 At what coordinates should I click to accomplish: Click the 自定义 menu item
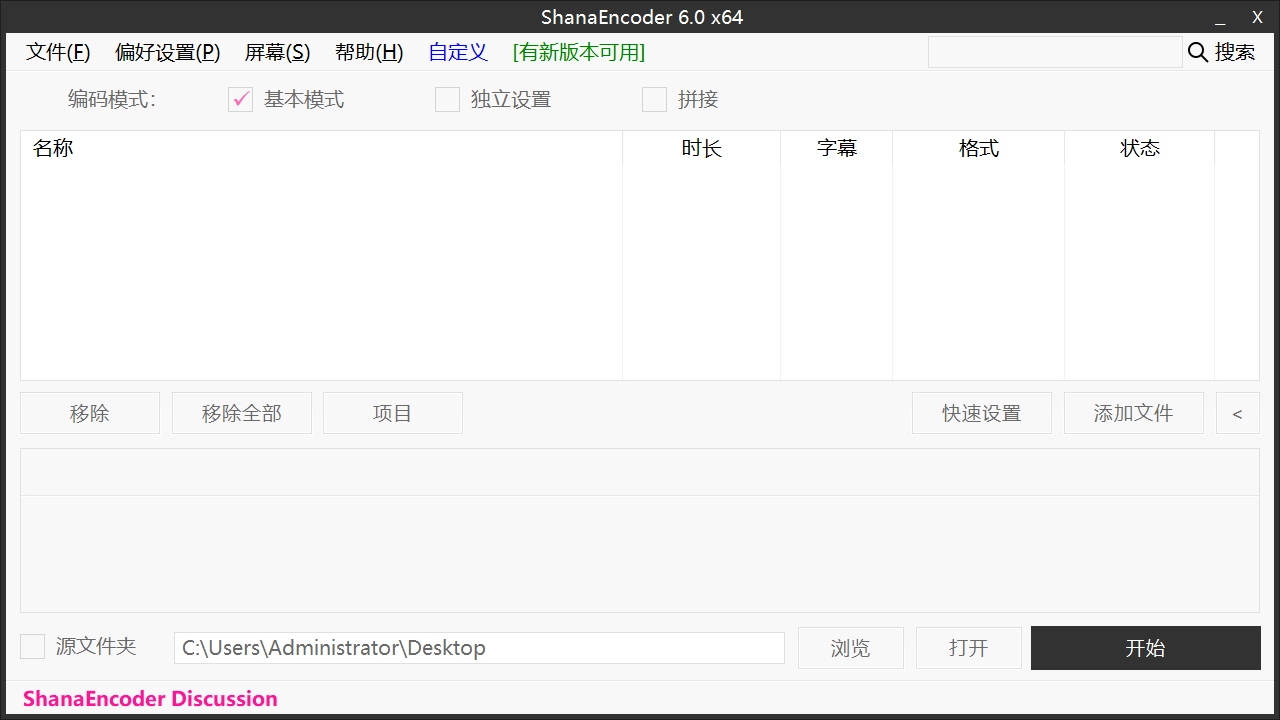pyautogui.click(x=458, y=52)
